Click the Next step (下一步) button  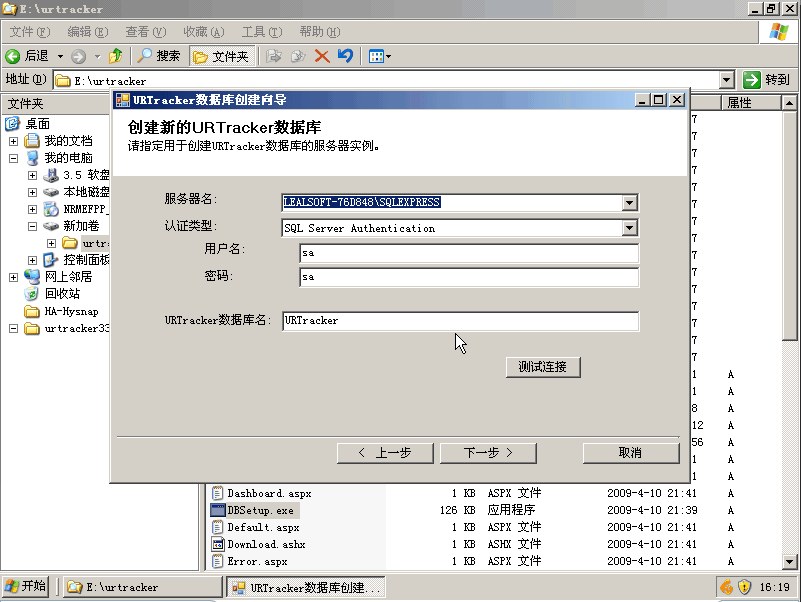coord(488,453)
